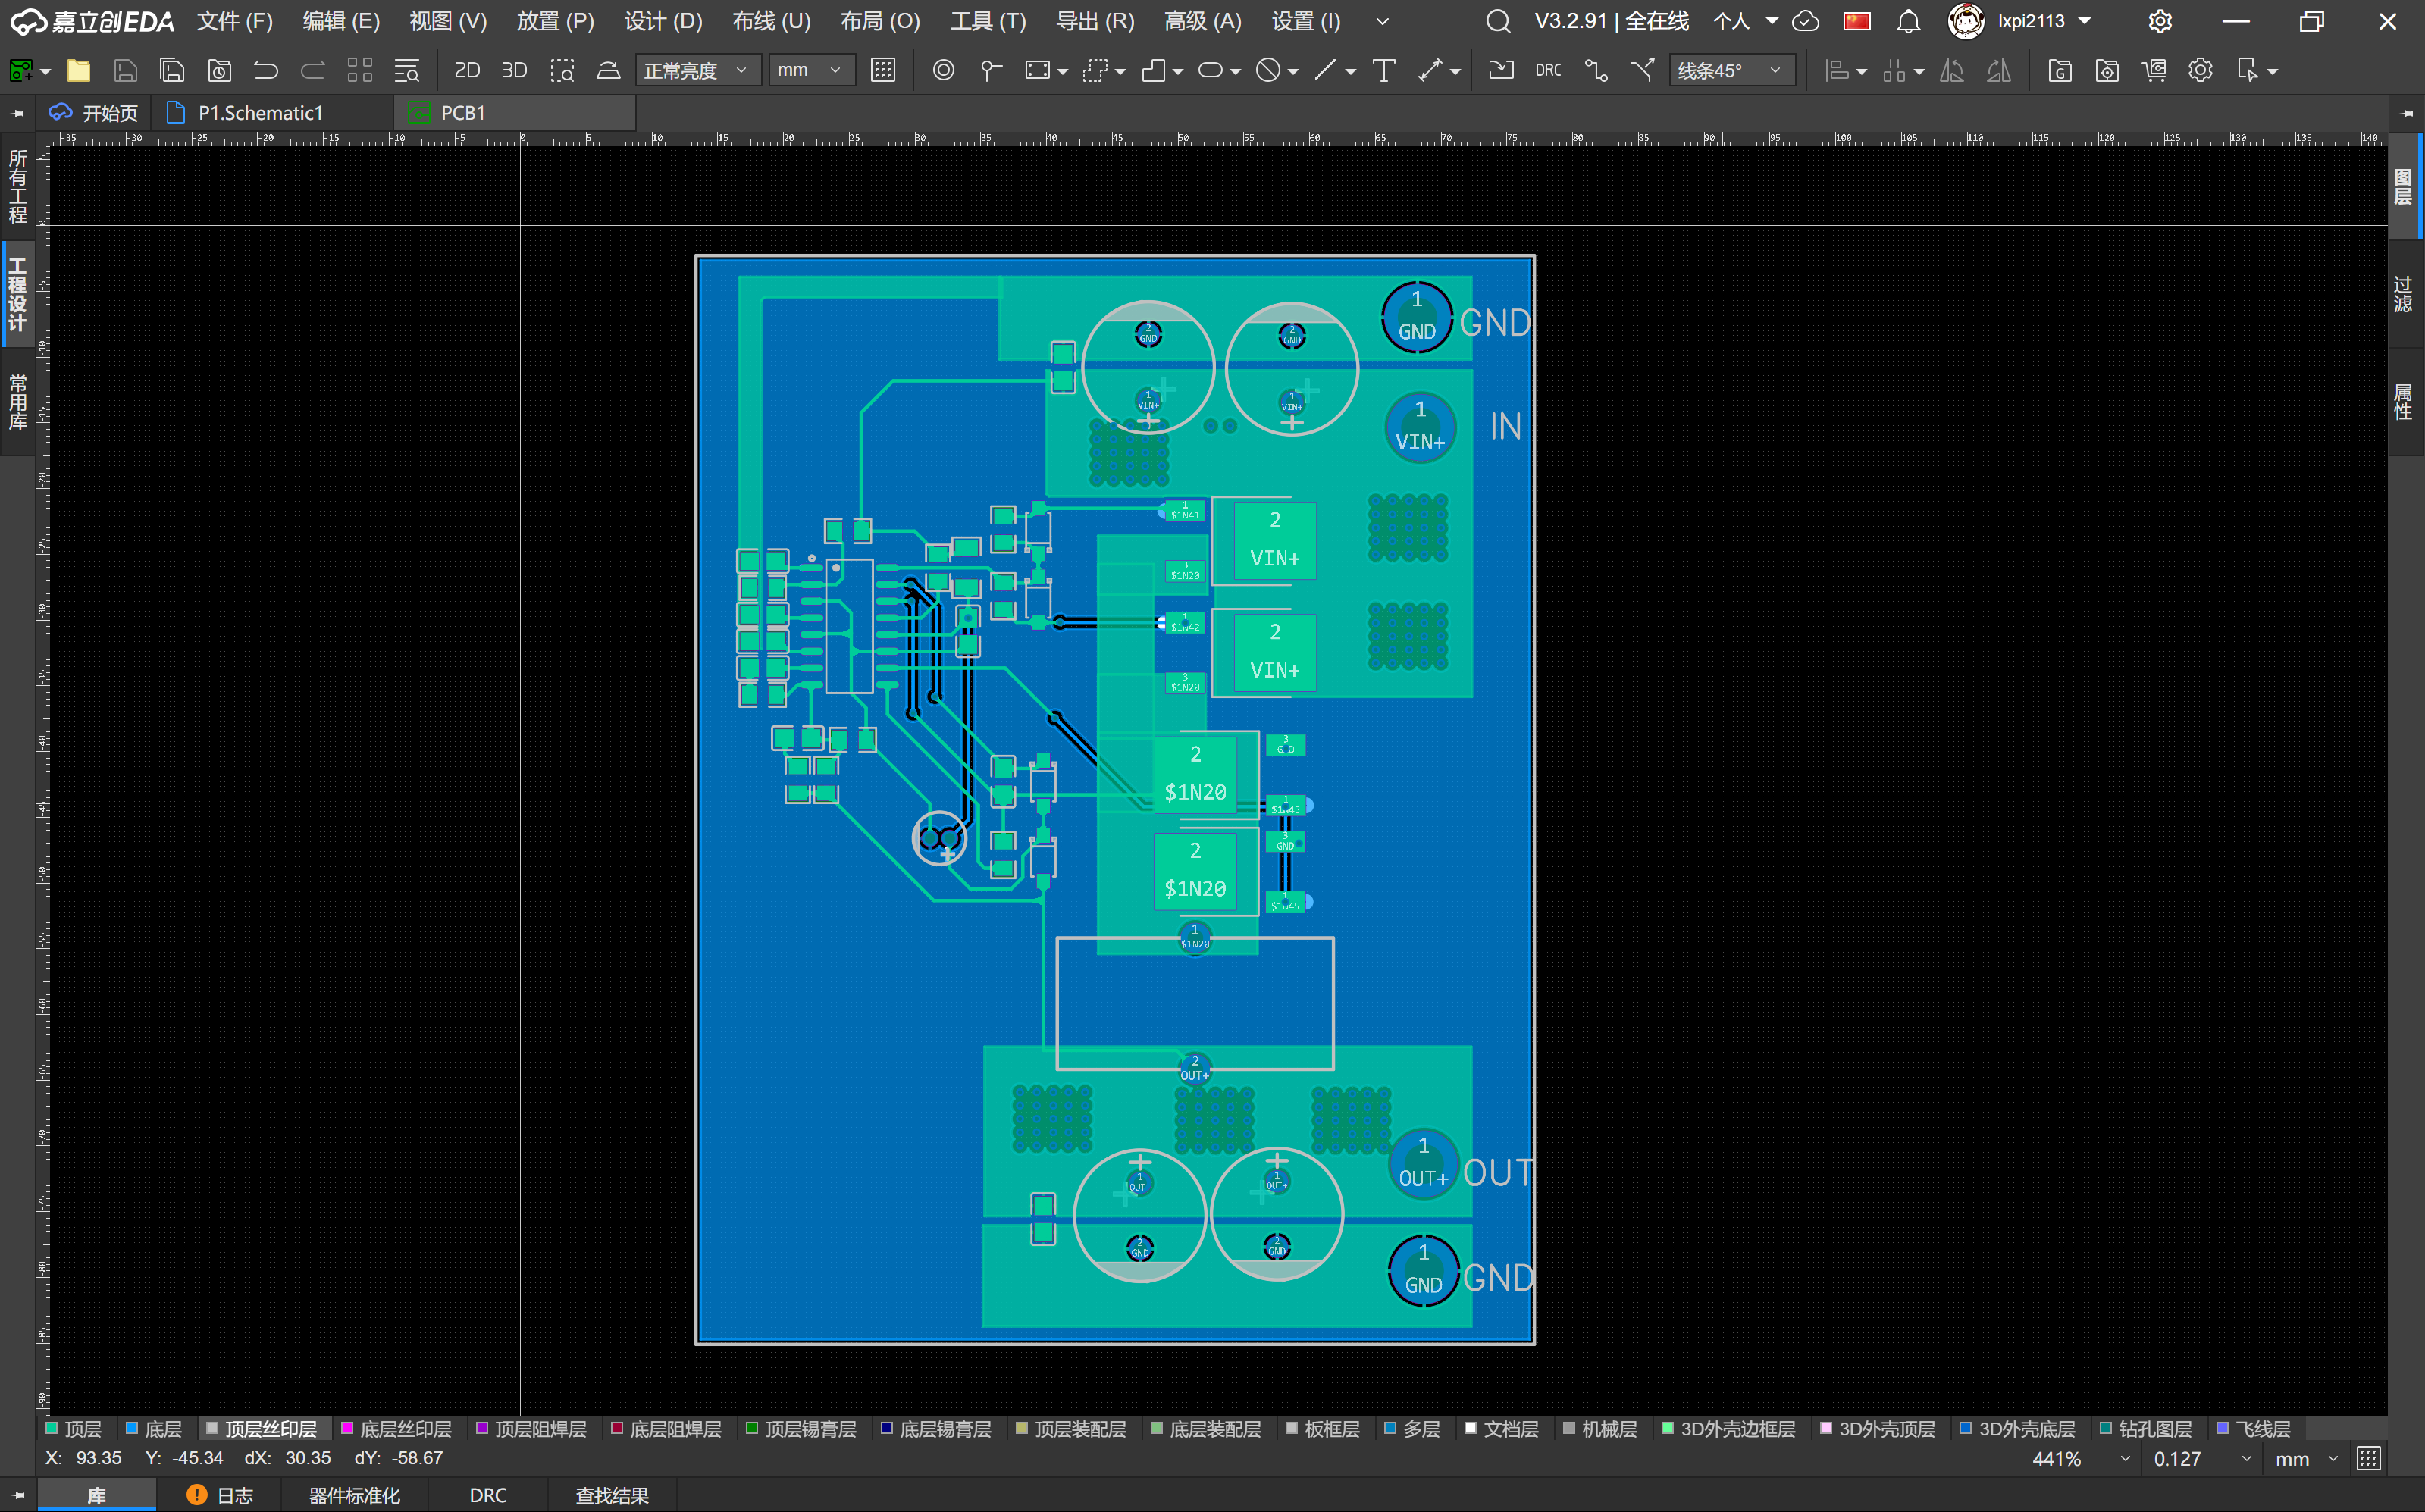
Task: Toggle the grid display icon
Action: point(882,70)
